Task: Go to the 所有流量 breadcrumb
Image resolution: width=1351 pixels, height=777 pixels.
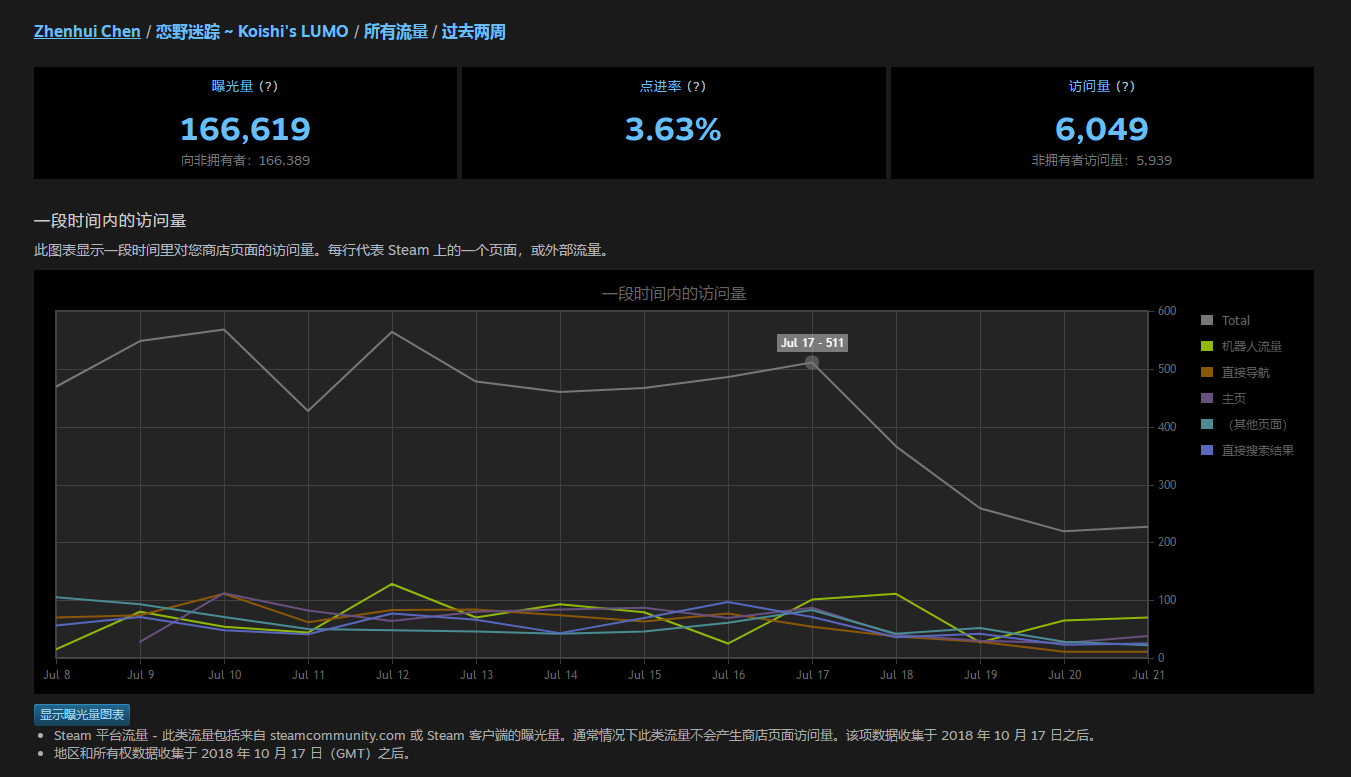Action: (x=395, y=32)
